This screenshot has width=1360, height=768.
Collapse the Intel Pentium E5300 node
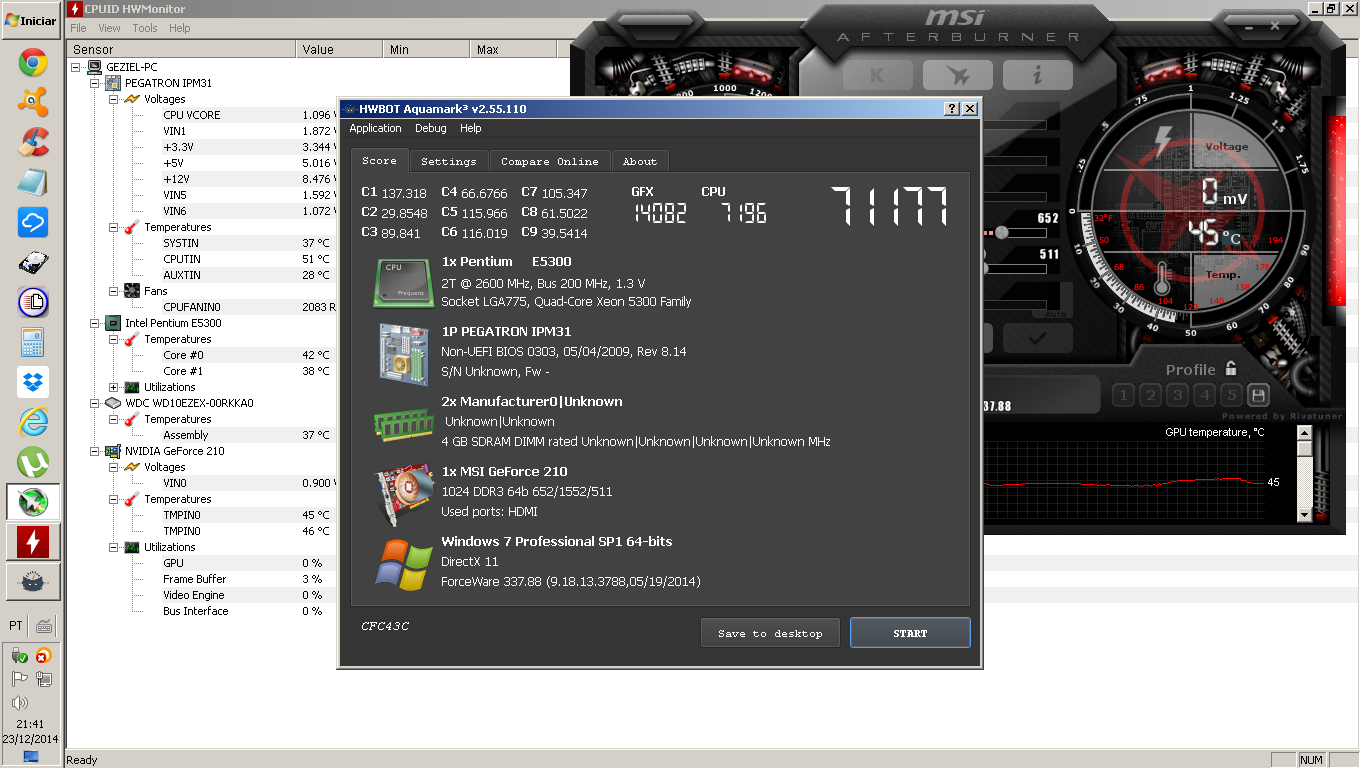click(x=95, y=323)
